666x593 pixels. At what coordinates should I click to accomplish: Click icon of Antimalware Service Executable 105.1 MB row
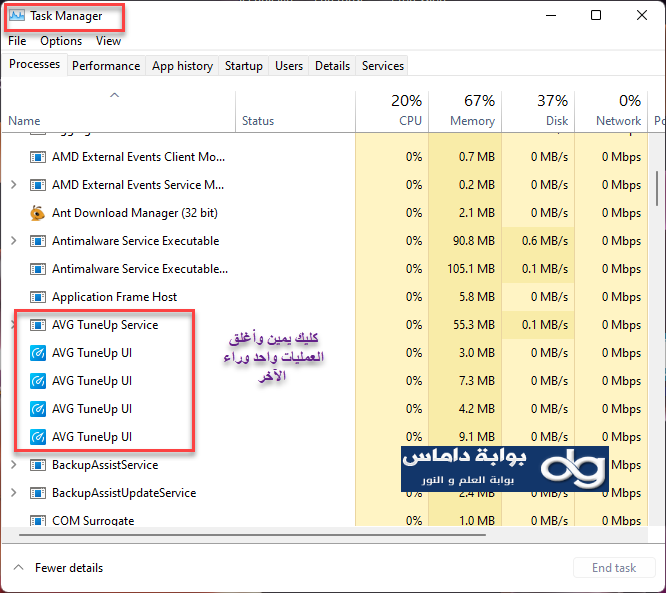coord(38,269)
